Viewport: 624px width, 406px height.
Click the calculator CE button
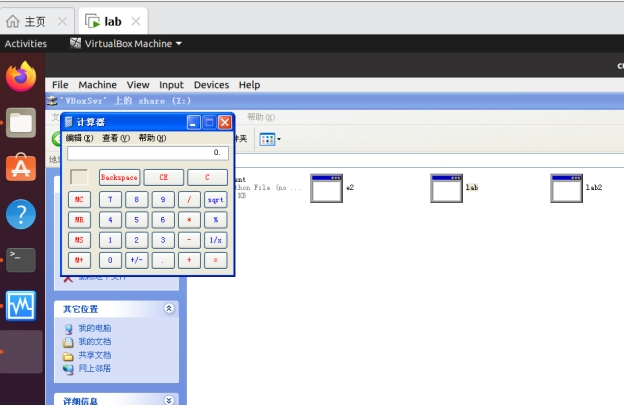tap(164, 178)
